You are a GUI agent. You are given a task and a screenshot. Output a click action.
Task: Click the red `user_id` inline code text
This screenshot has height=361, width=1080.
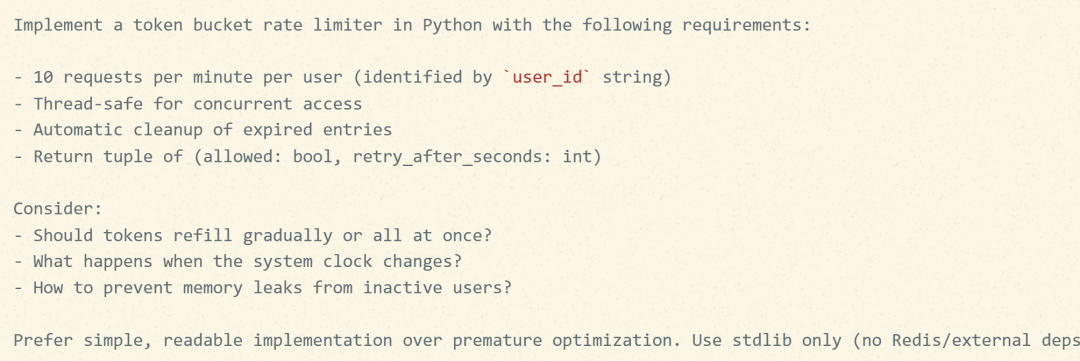(548, 77)
